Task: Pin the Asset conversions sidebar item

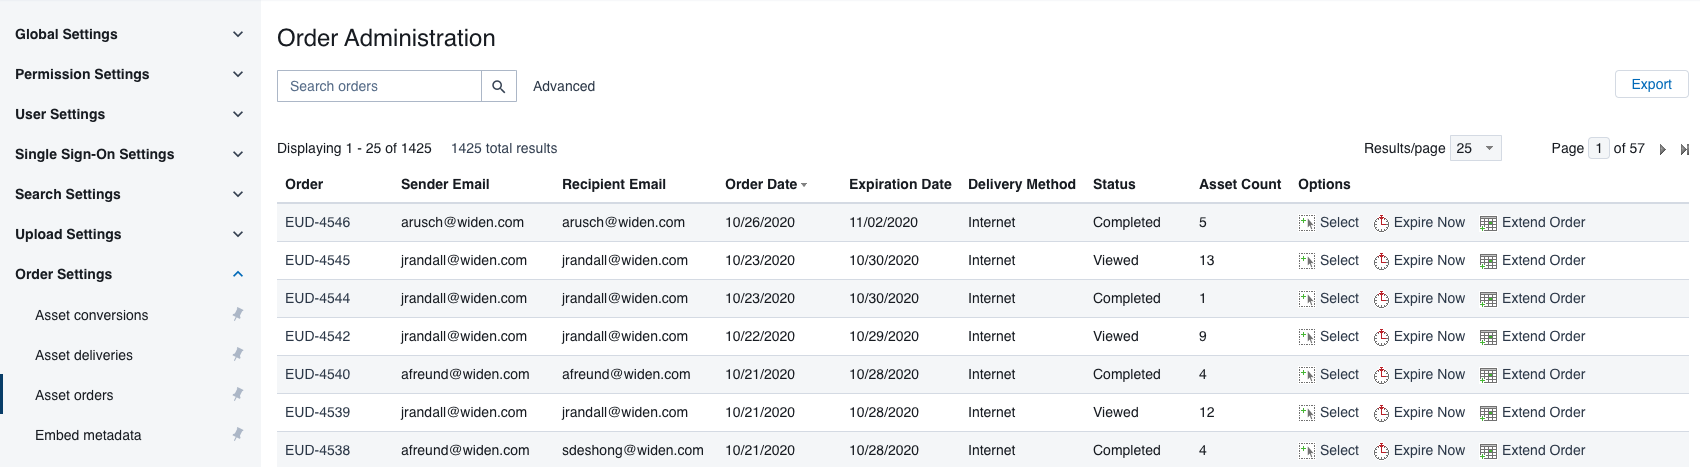Action: (x=238, y=314)
